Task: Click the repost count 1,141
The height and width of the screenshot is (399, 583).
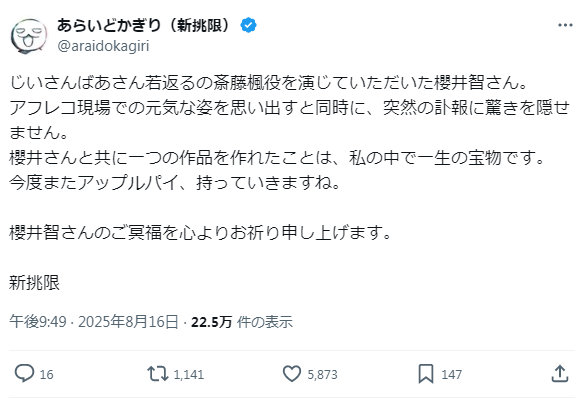Action: [x=189, y=374]
